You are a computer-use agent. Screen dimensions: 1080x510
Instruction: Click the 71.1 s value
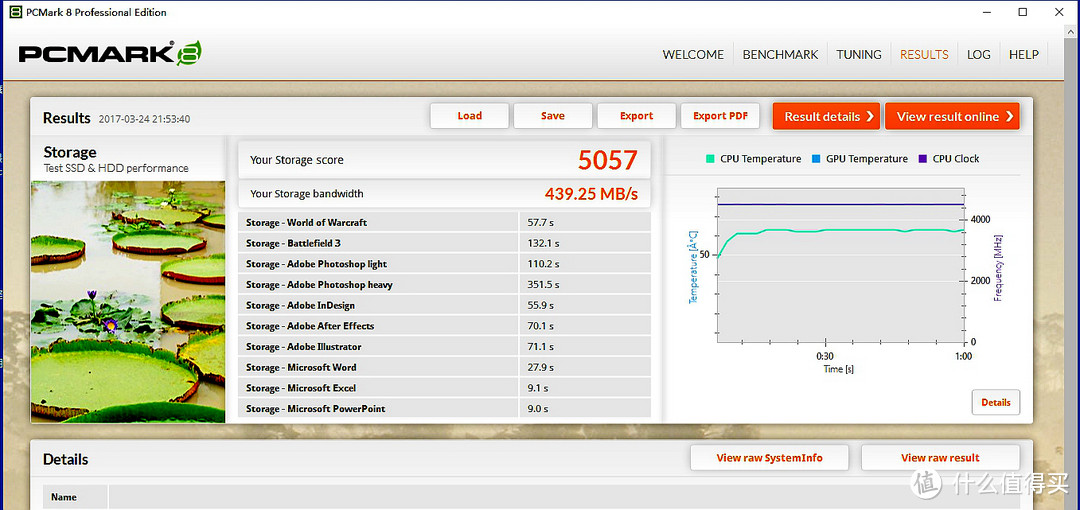(540, 347)
